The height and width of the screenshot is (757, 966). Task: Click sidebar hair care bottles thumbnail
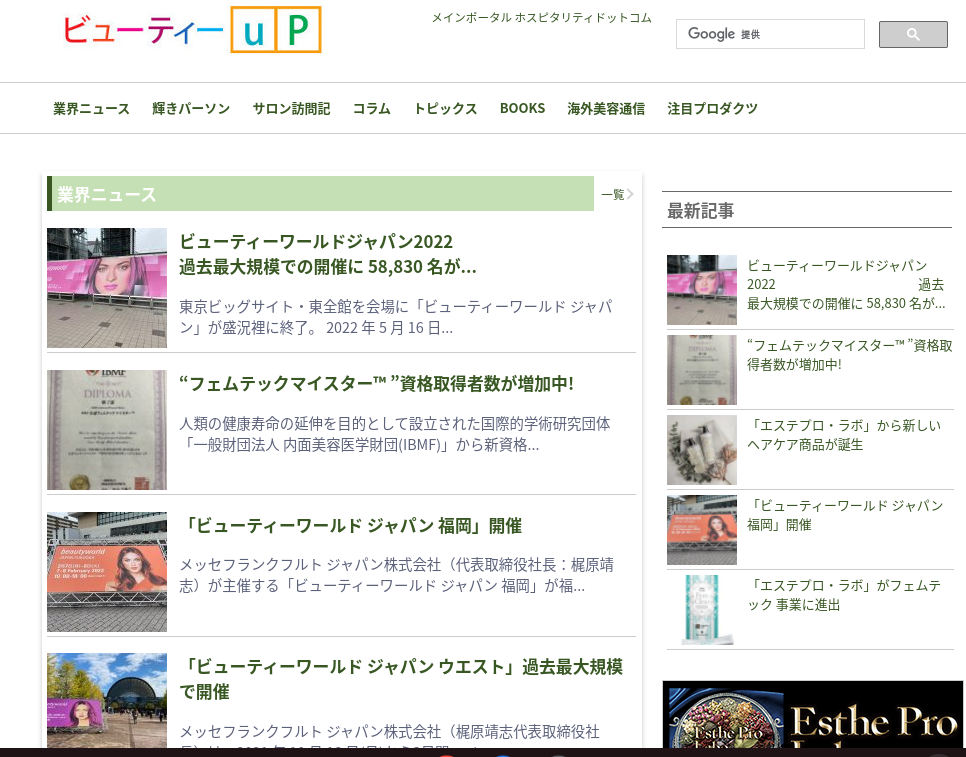702,450
